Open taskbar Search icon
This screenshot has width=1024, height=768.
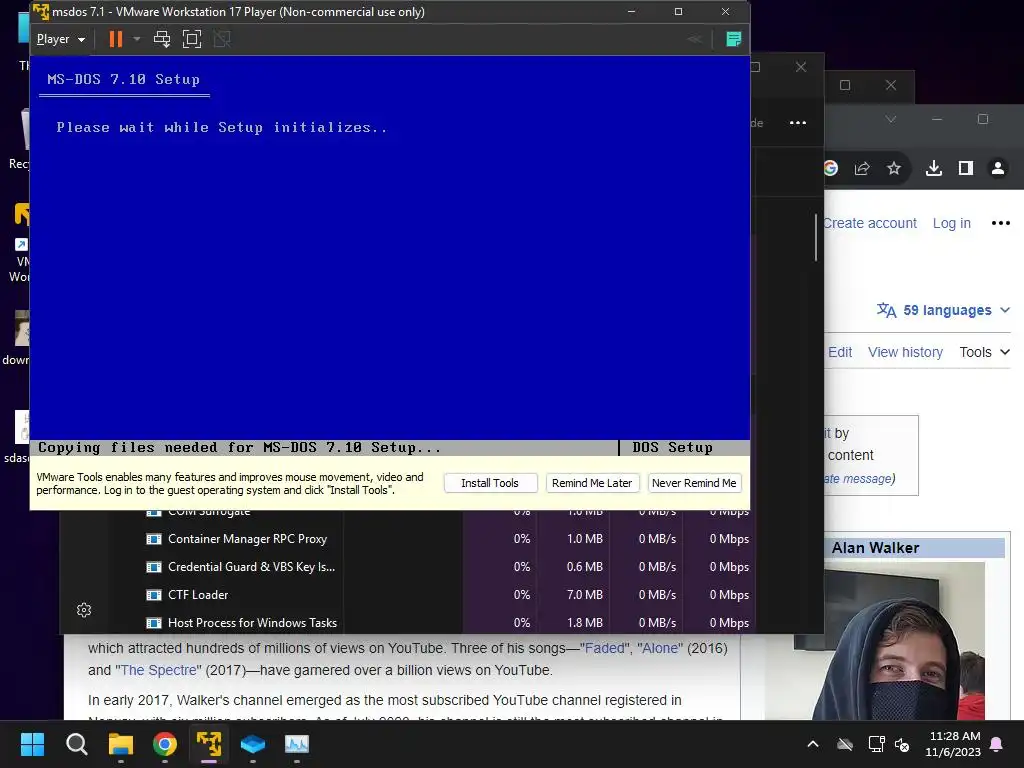click(76, 744)
